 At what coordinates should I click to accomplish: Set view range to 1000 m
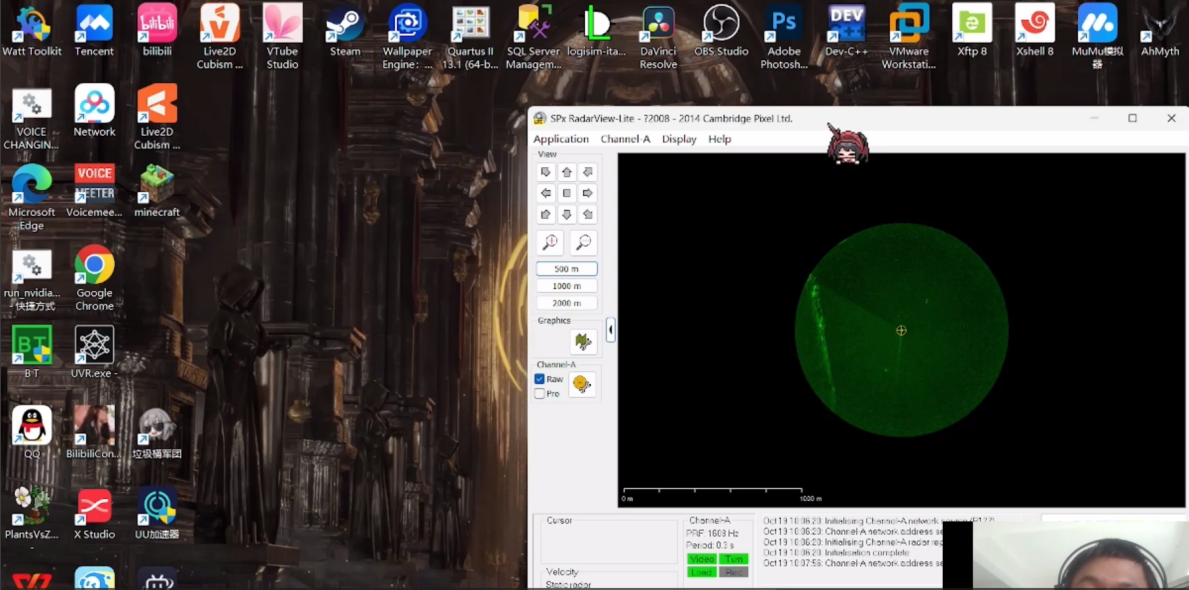click(566, 286)
